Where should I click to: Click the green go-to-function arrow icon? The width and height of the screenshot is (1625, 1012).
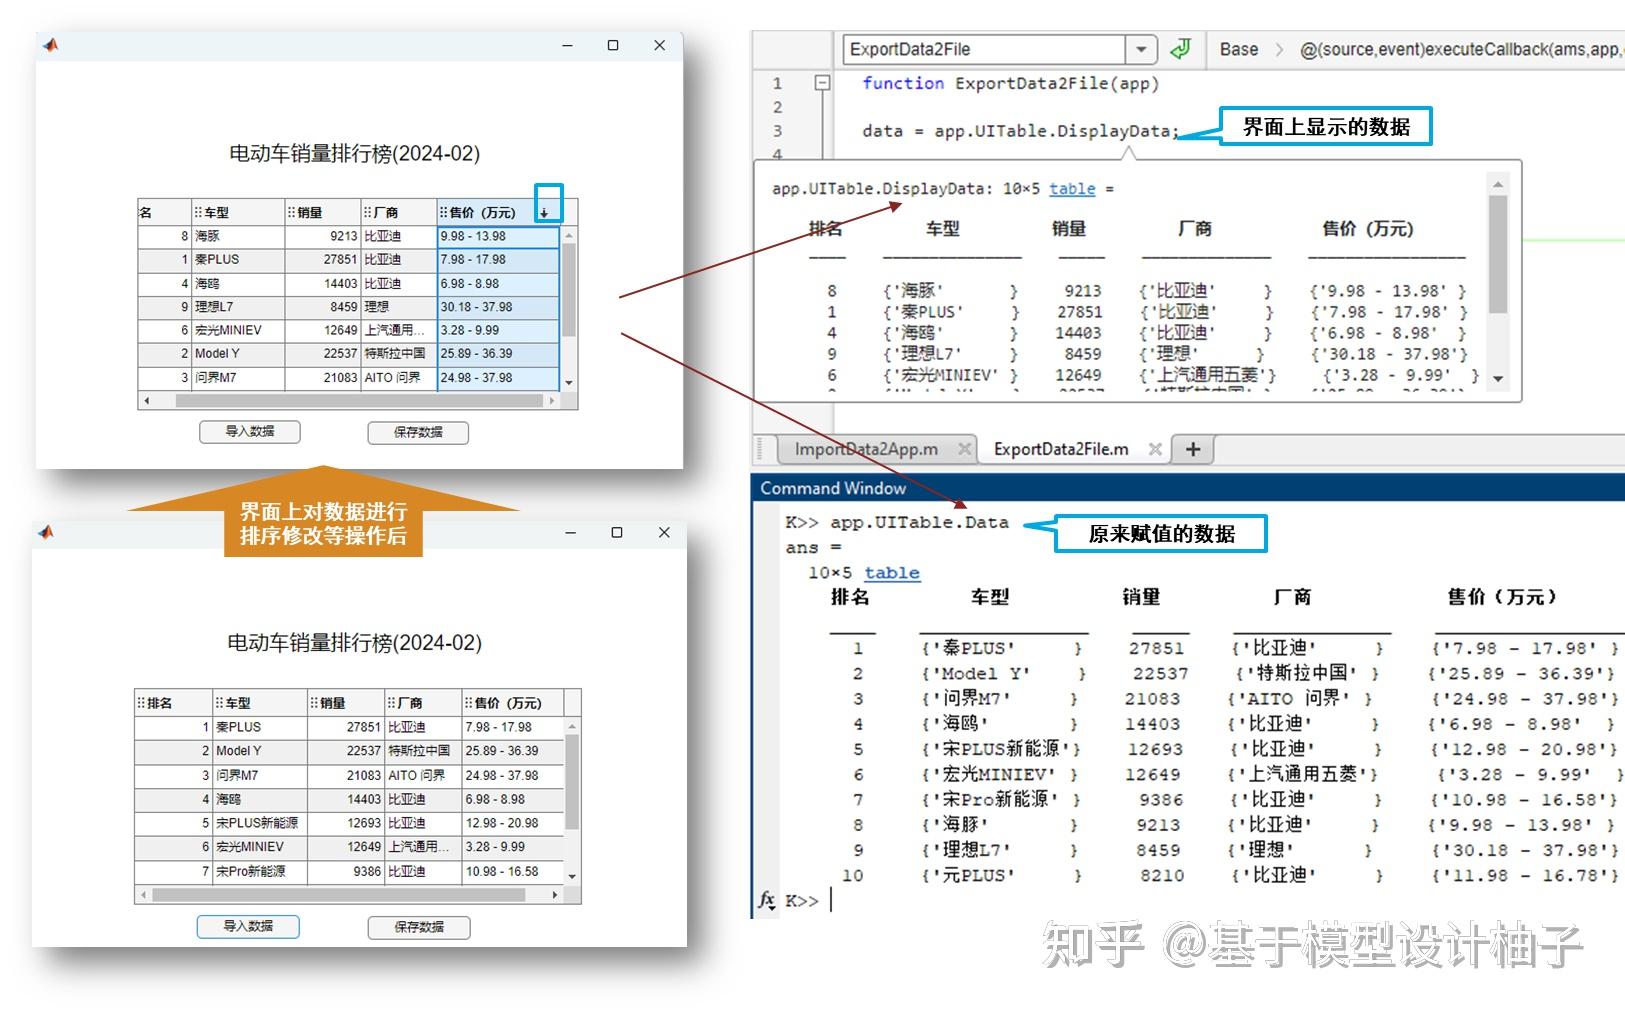coord(1180,48)
